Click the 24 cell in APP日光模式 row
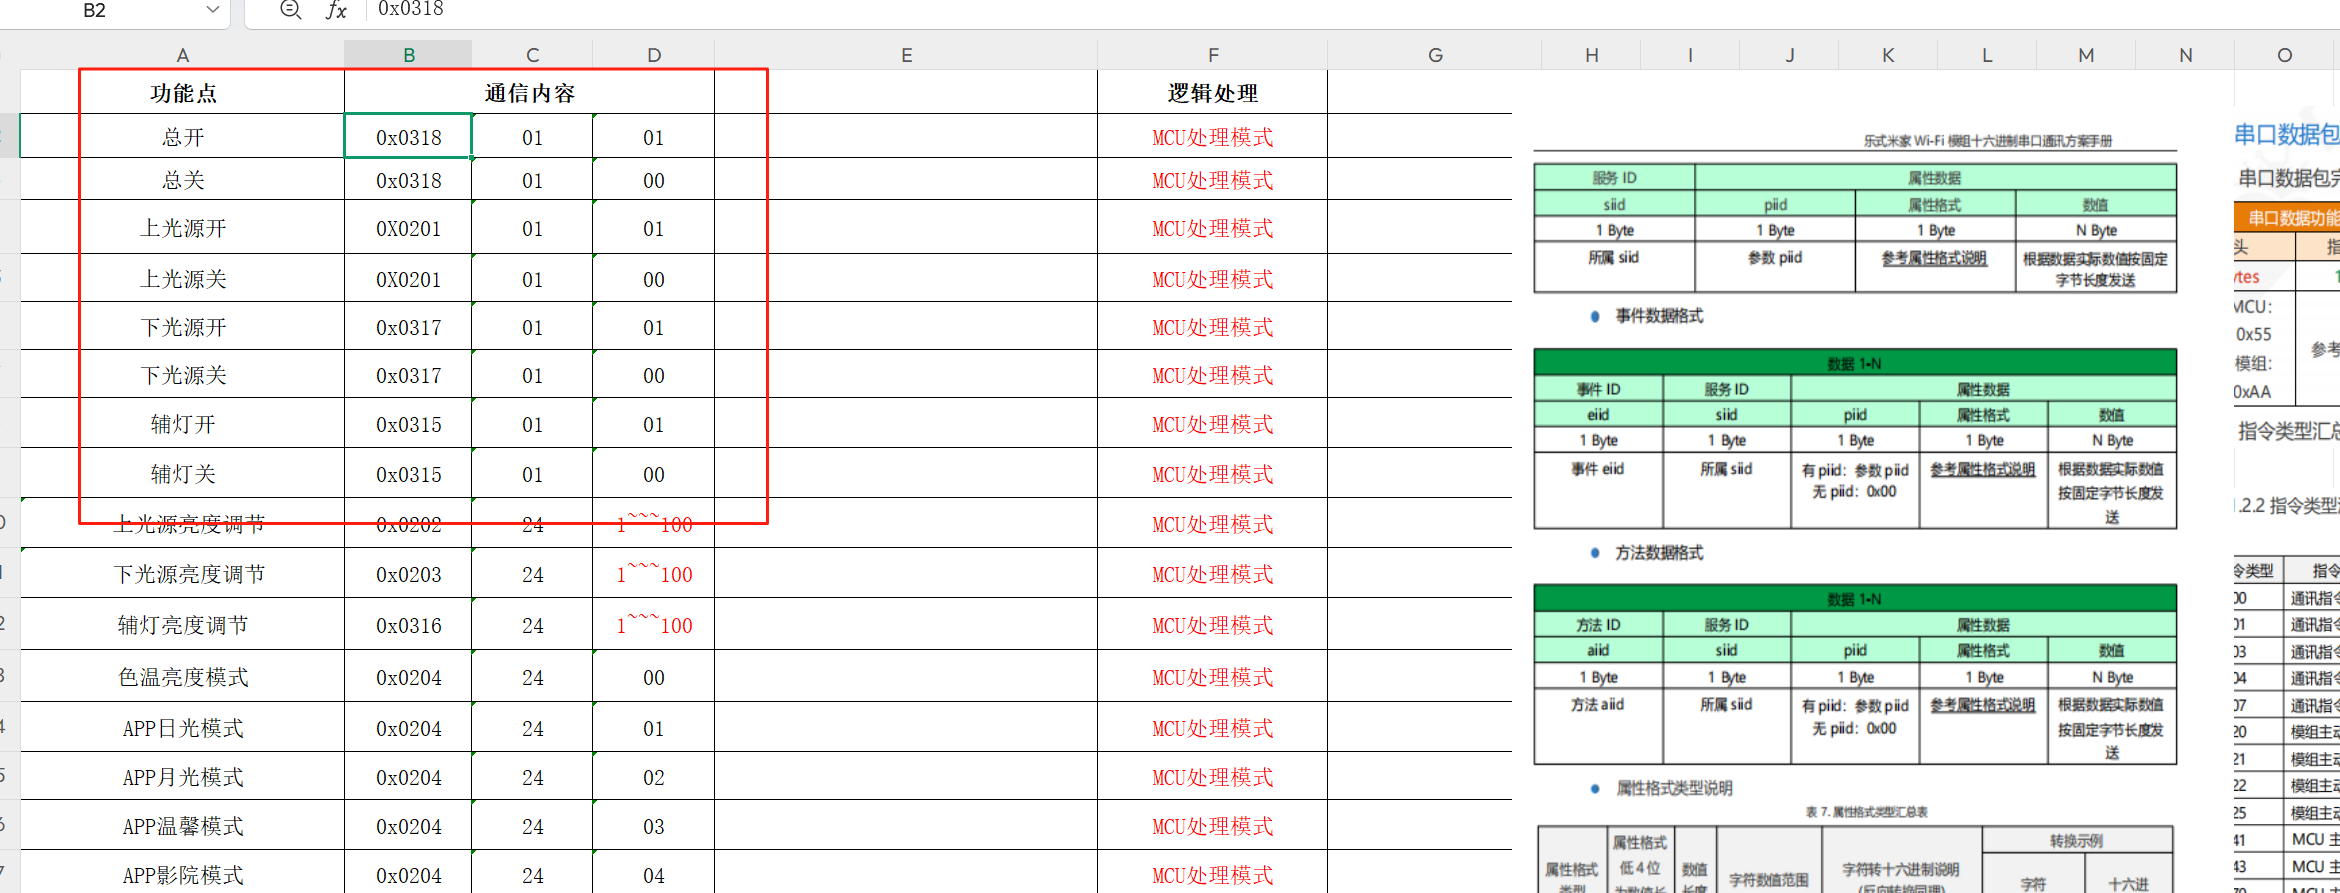 532,728
